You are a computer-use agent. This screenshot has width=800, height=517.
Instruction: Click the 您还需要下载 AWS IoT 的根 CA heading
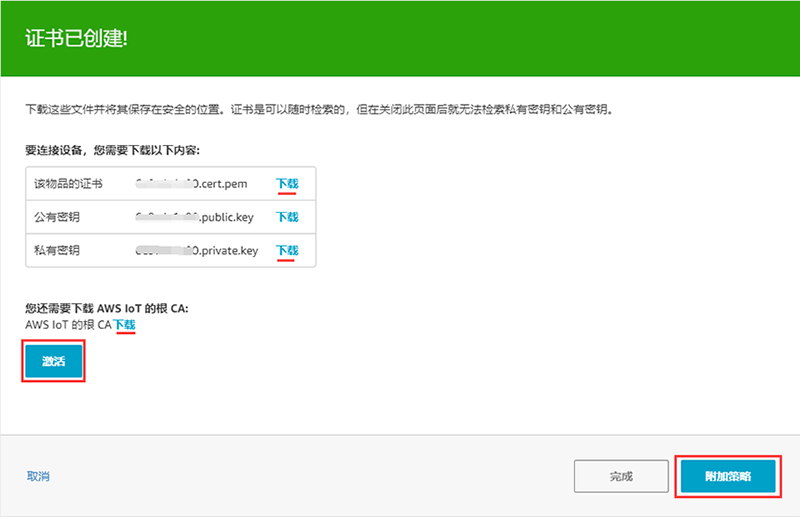click(x=107, y=309)
